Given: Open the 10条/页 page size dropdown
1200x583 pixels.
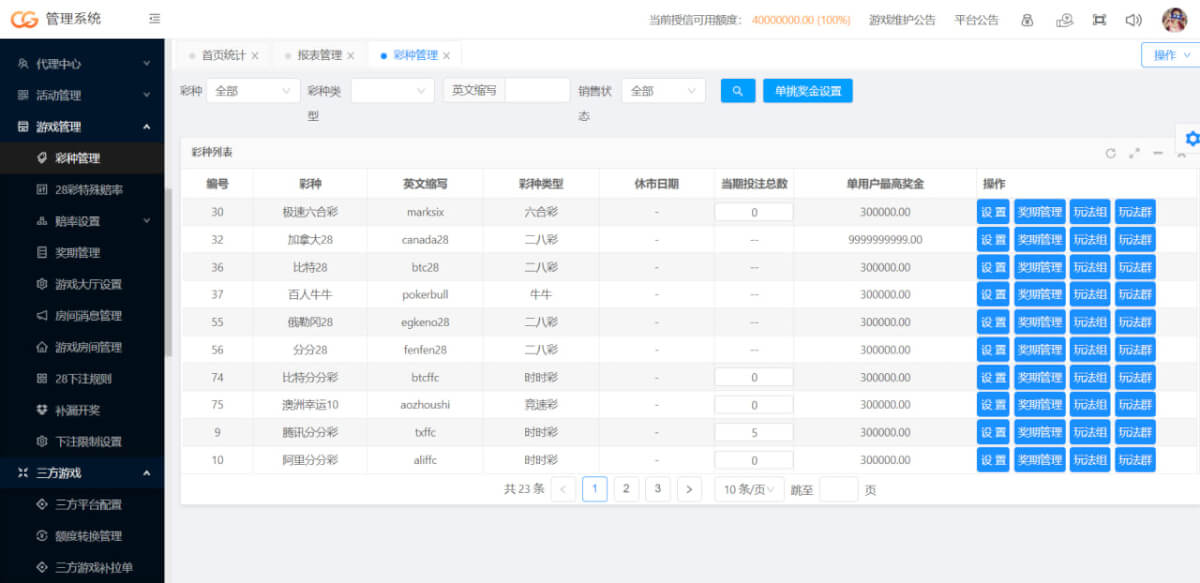Looking at the screenshot, I should coord(749,489).
